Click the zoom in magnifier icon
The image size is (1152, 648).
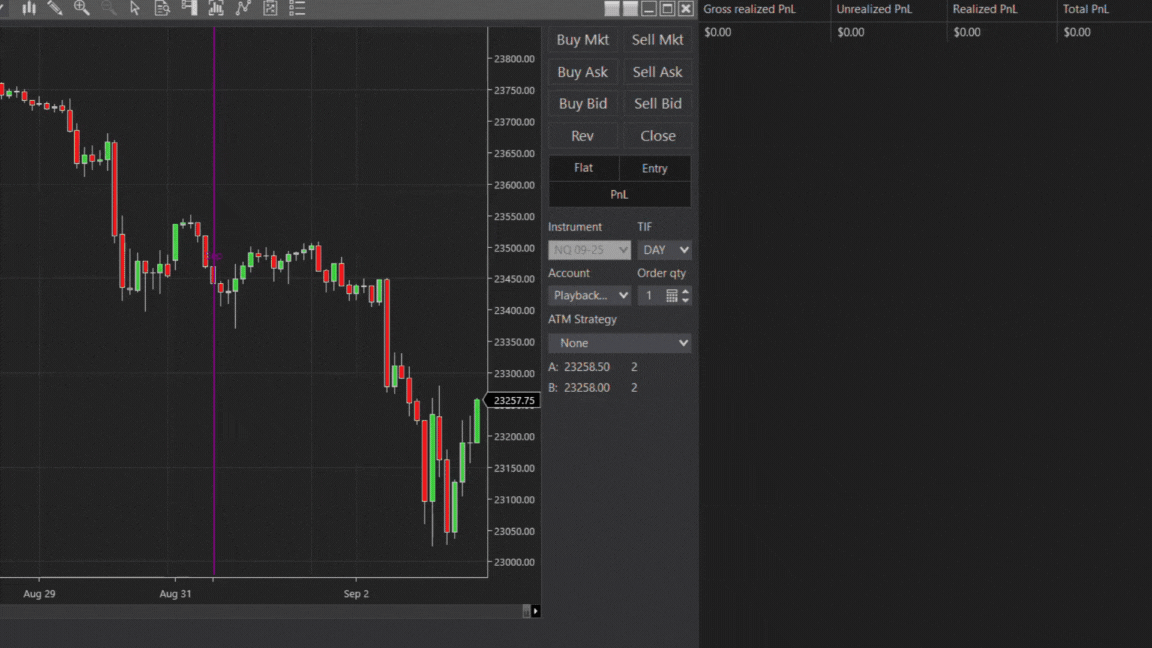(81, 8)
